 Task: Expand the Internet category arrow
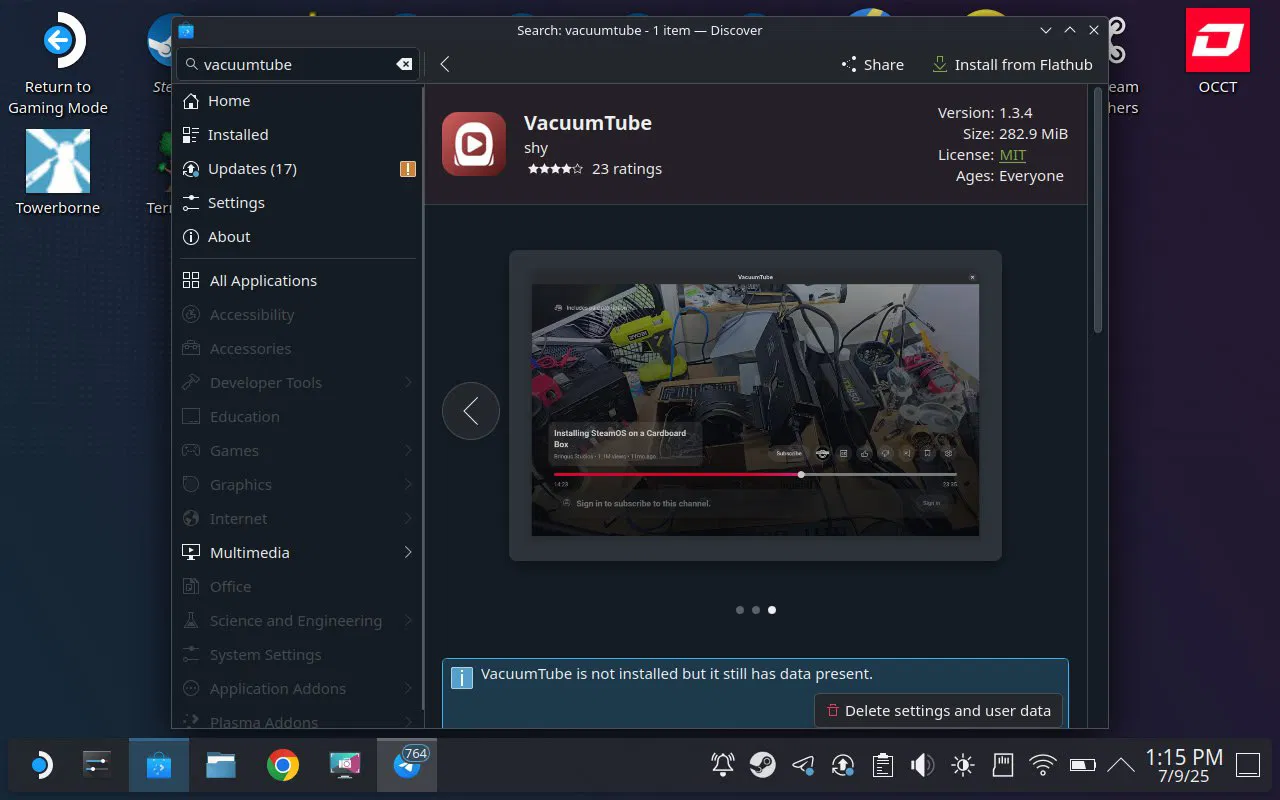(x=408, y=519)
